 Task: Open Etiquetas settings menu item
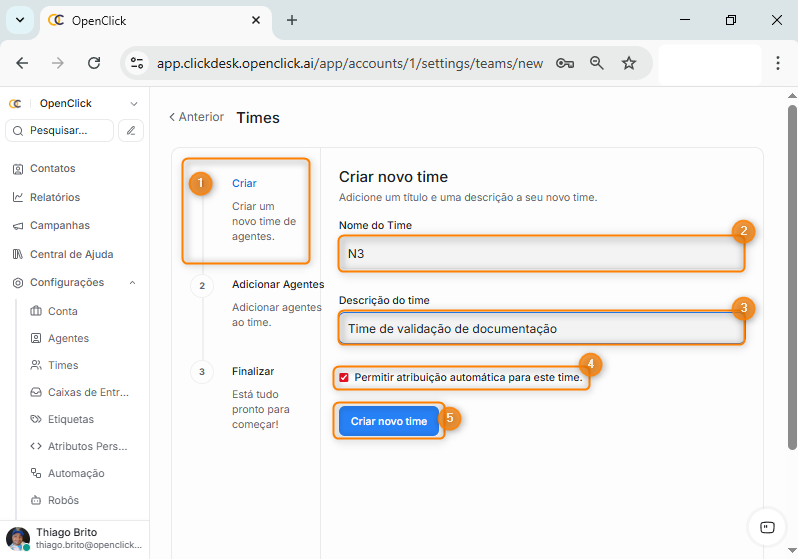tap(70, 419)
